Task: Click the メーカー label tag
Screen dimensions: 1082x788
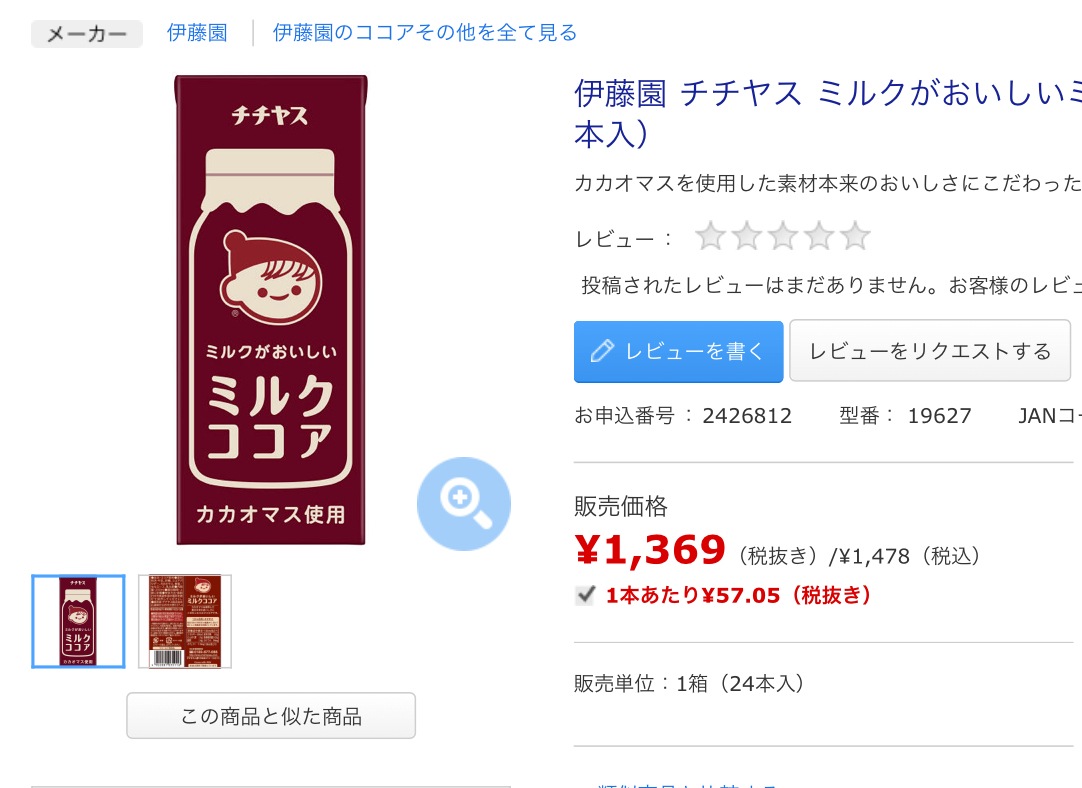Action: pos(87,34)
